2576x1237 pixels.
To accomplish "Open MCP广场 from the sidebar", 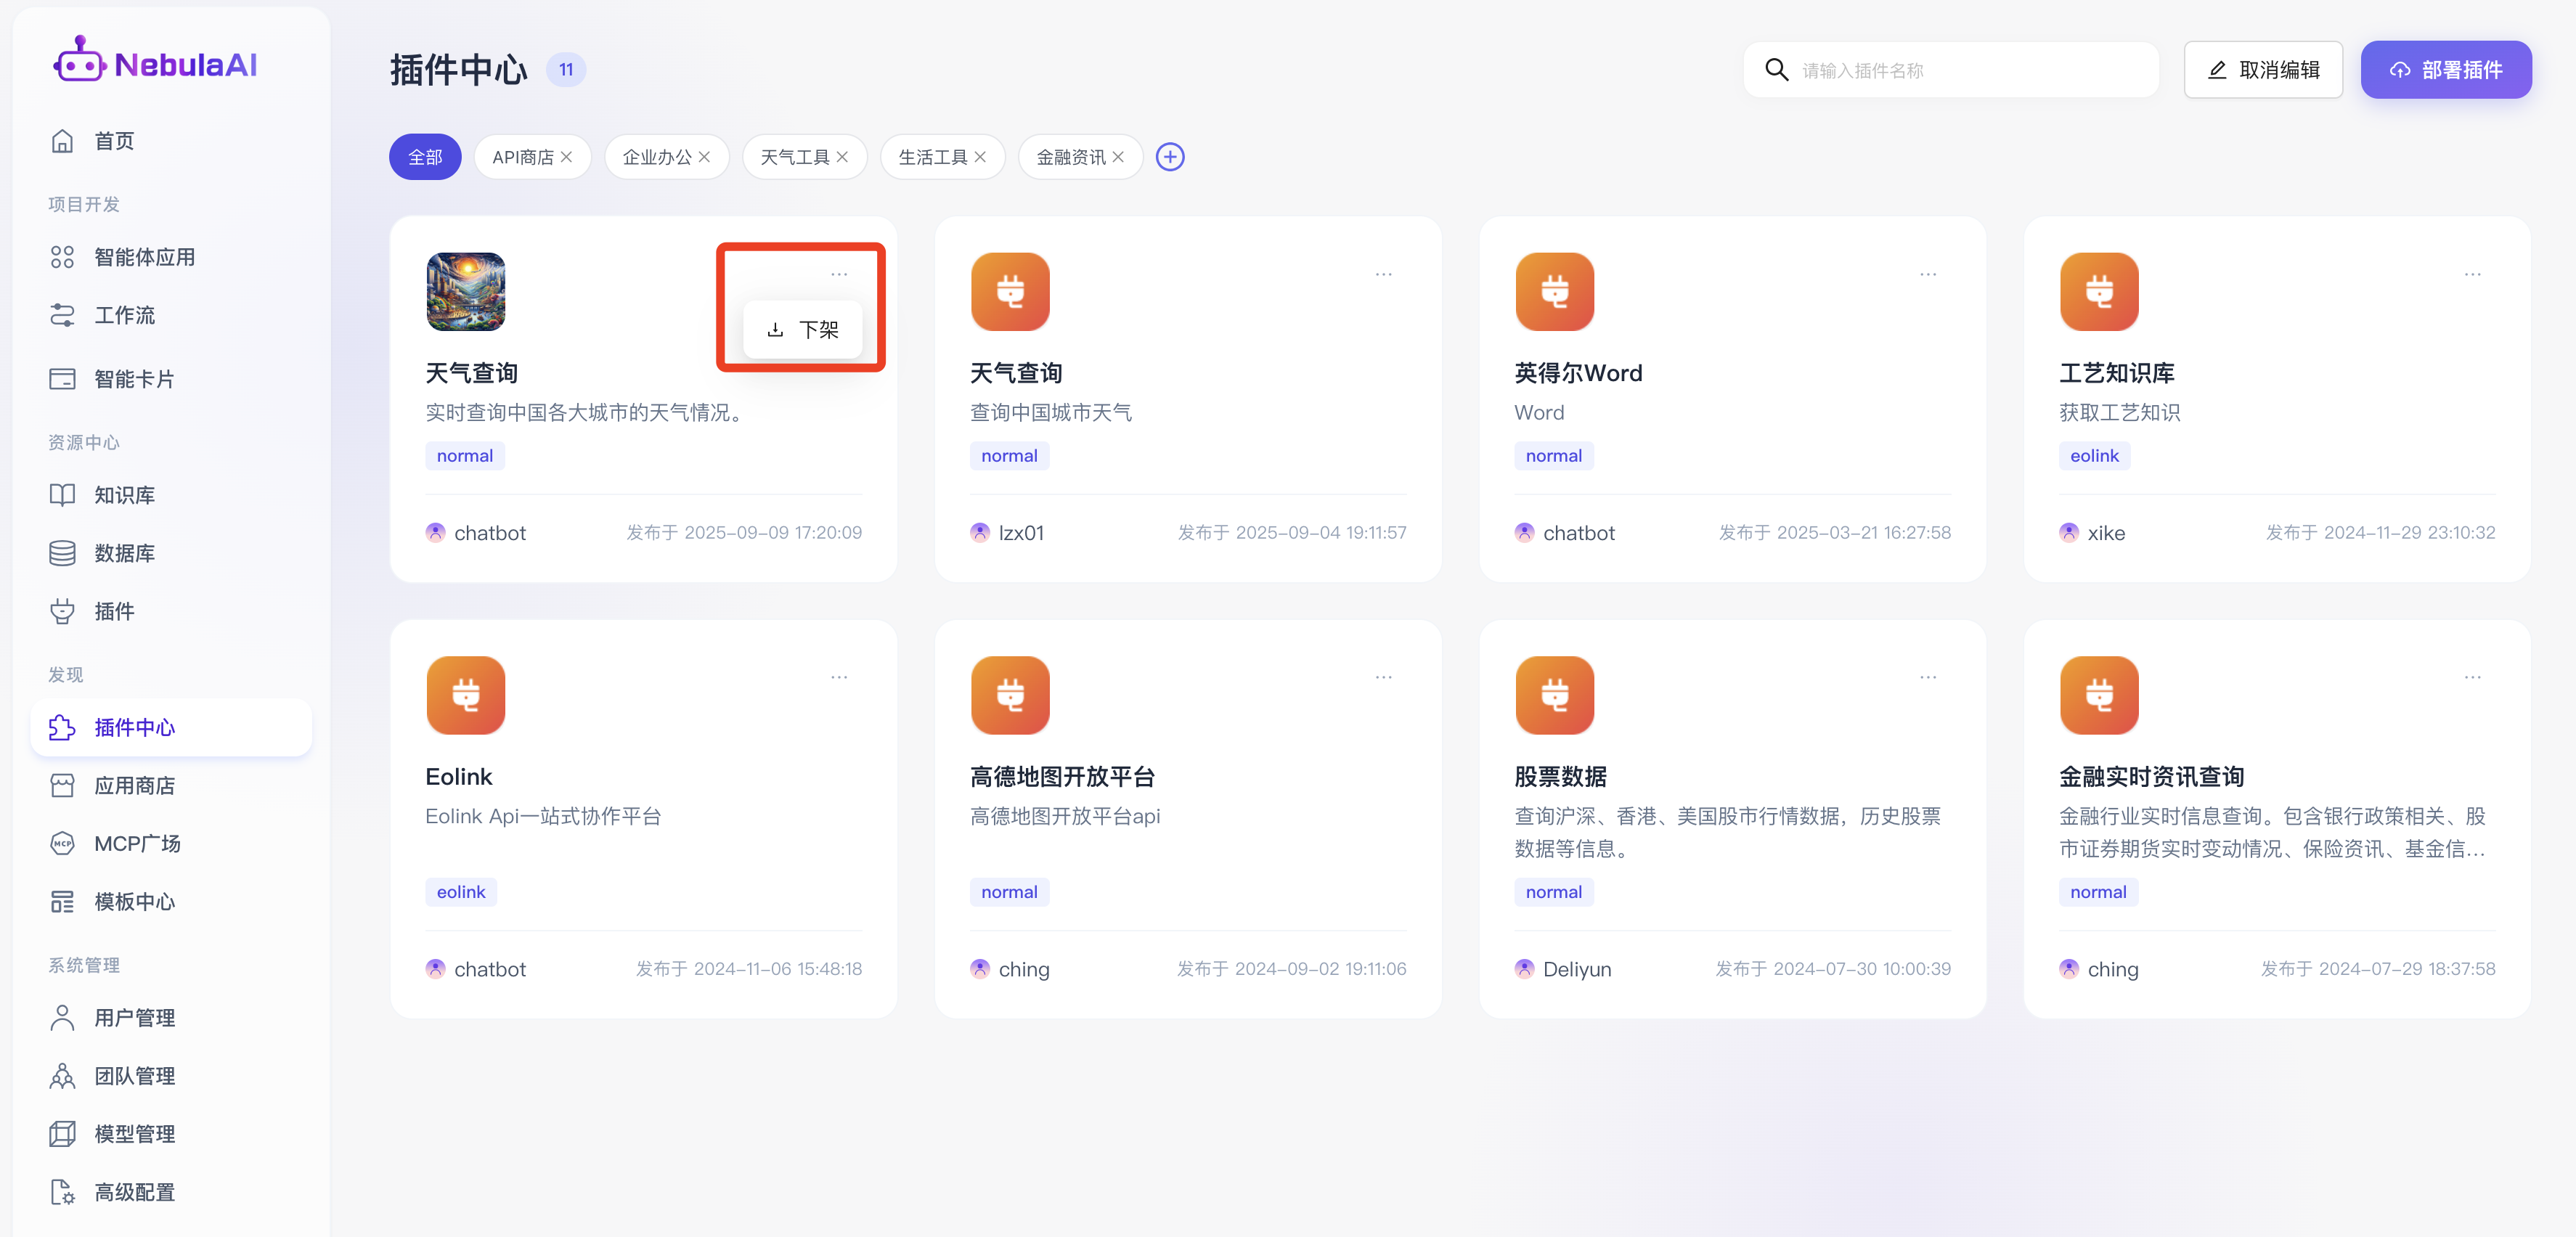I will (x=137, y=843).
